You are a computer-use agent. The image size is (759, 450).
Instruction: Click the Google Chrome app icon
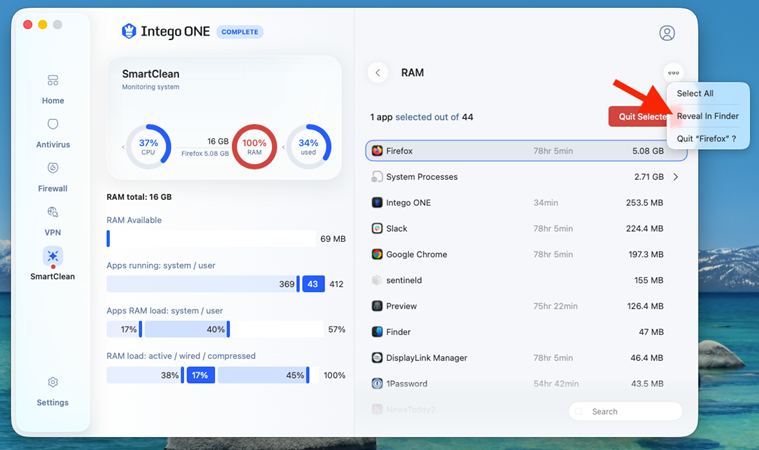tap(377, 254)
